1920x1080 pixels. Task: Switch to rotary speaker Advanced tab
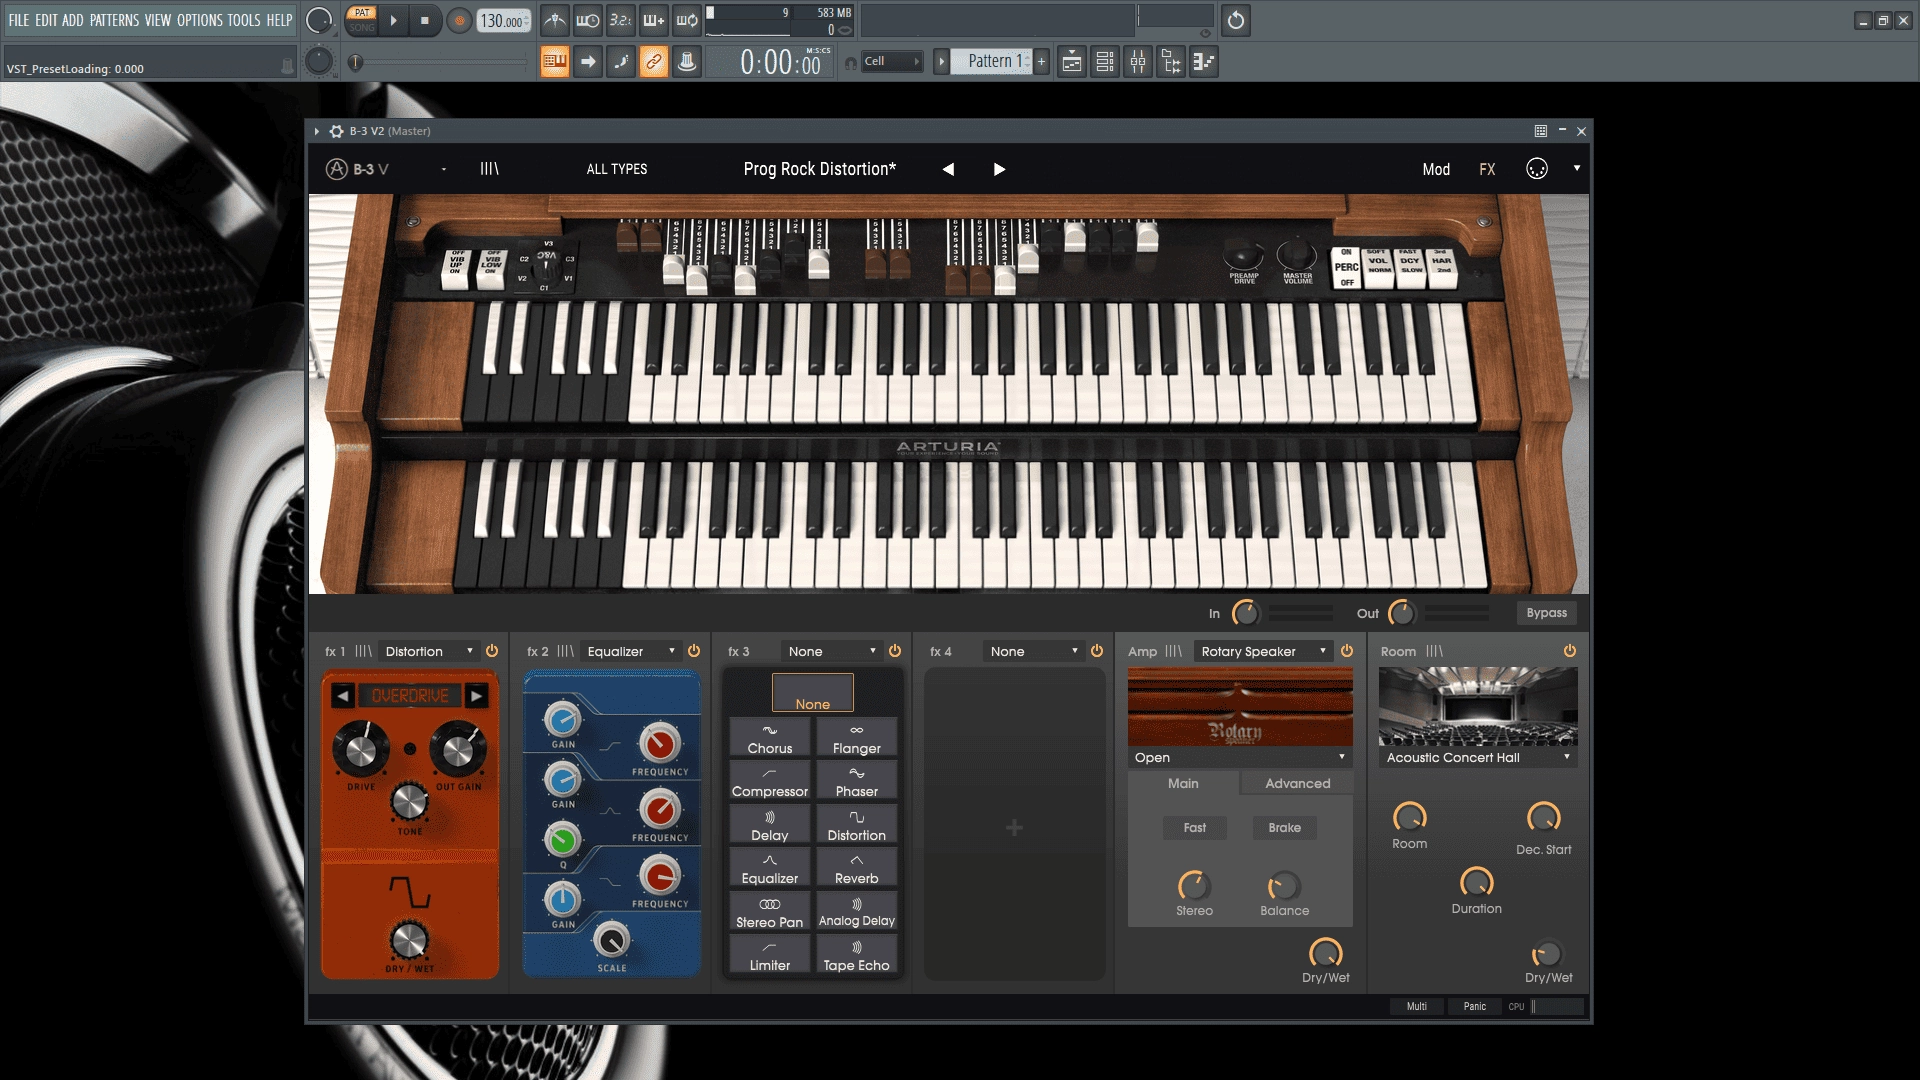pyautogui.click(x=1297, y=783)
